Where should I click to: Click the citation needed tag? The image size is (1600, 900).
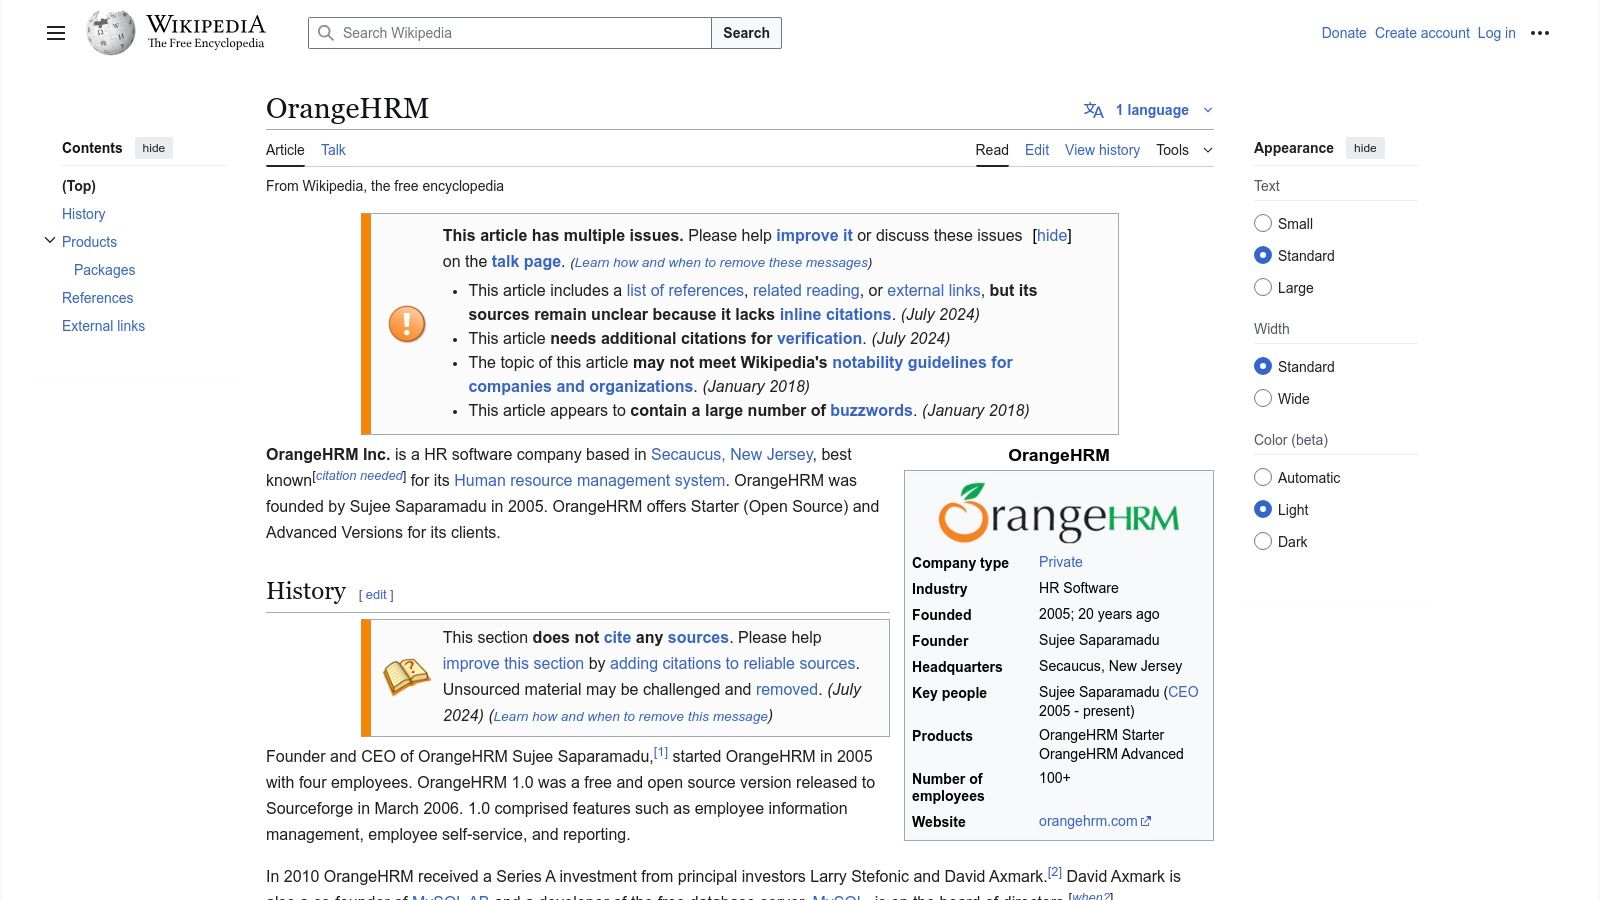tap(360, 476)
